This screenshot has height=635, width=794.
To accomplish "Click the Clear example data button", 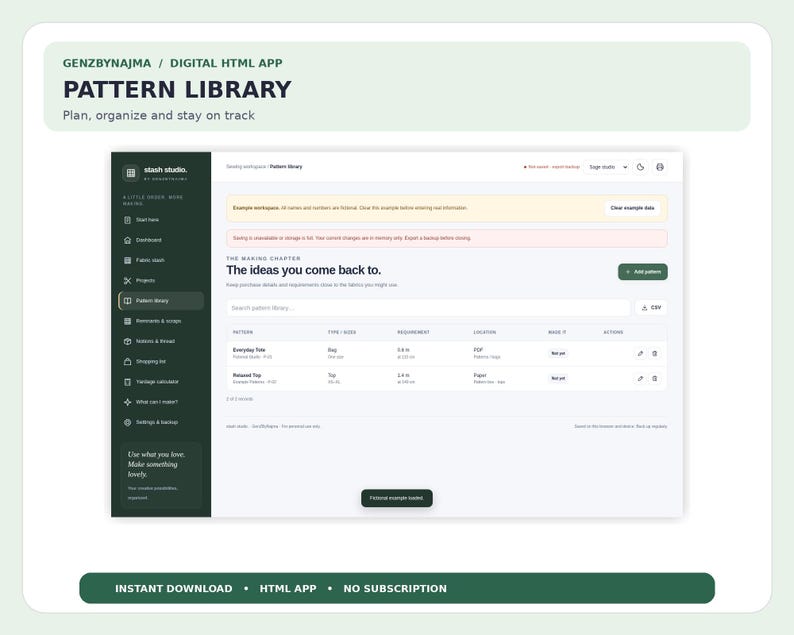I will click(x=632, y=208).
